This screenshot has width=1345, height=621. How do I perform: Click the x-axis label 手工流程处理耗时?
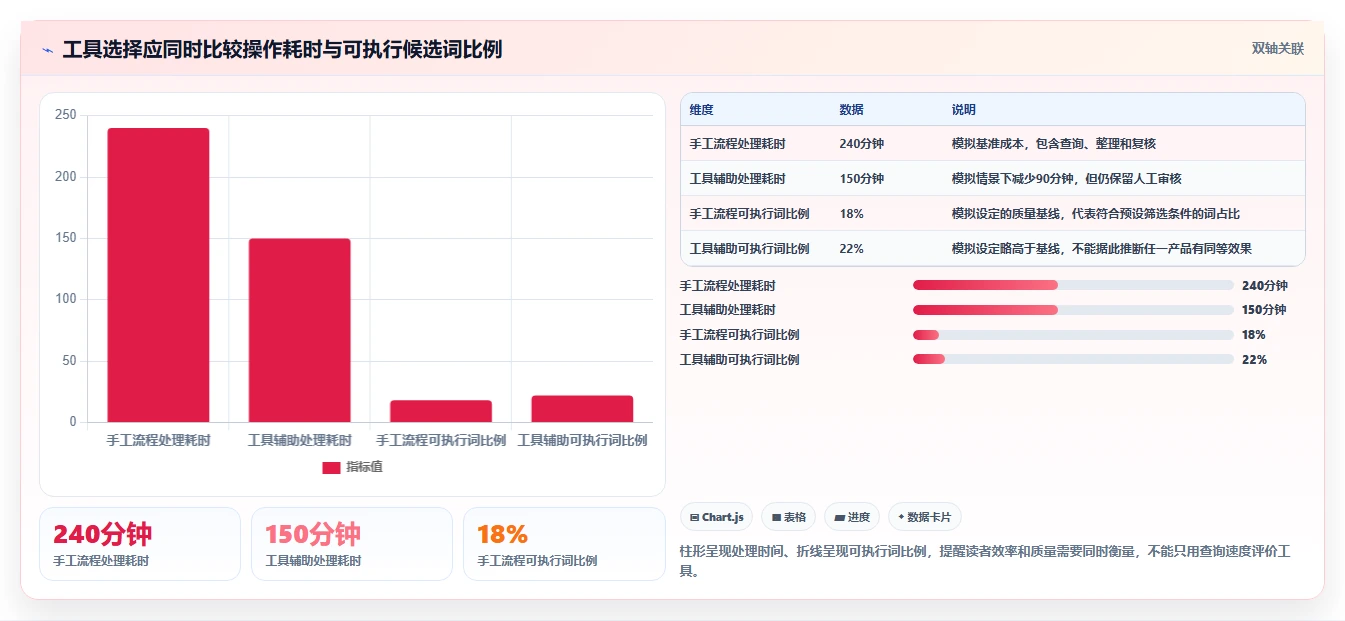pyautogui.click(x=158, y=440)
